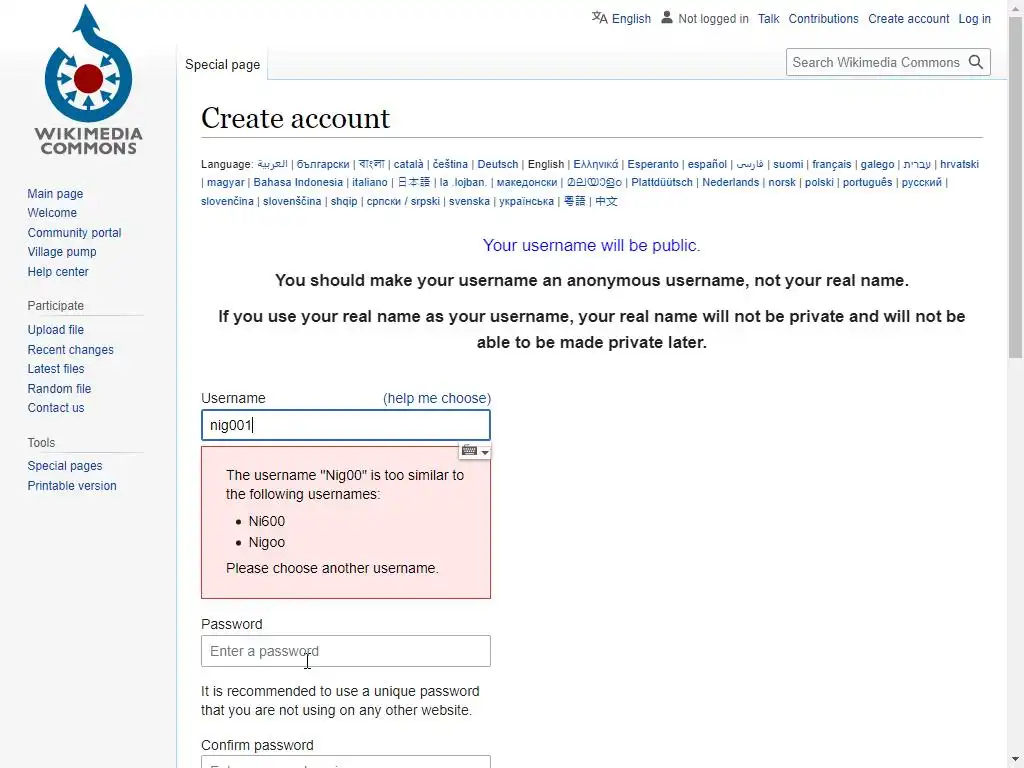The image size is (1024, 768).
Task: Switch language to Esperanto
Action: click(652, 164)
